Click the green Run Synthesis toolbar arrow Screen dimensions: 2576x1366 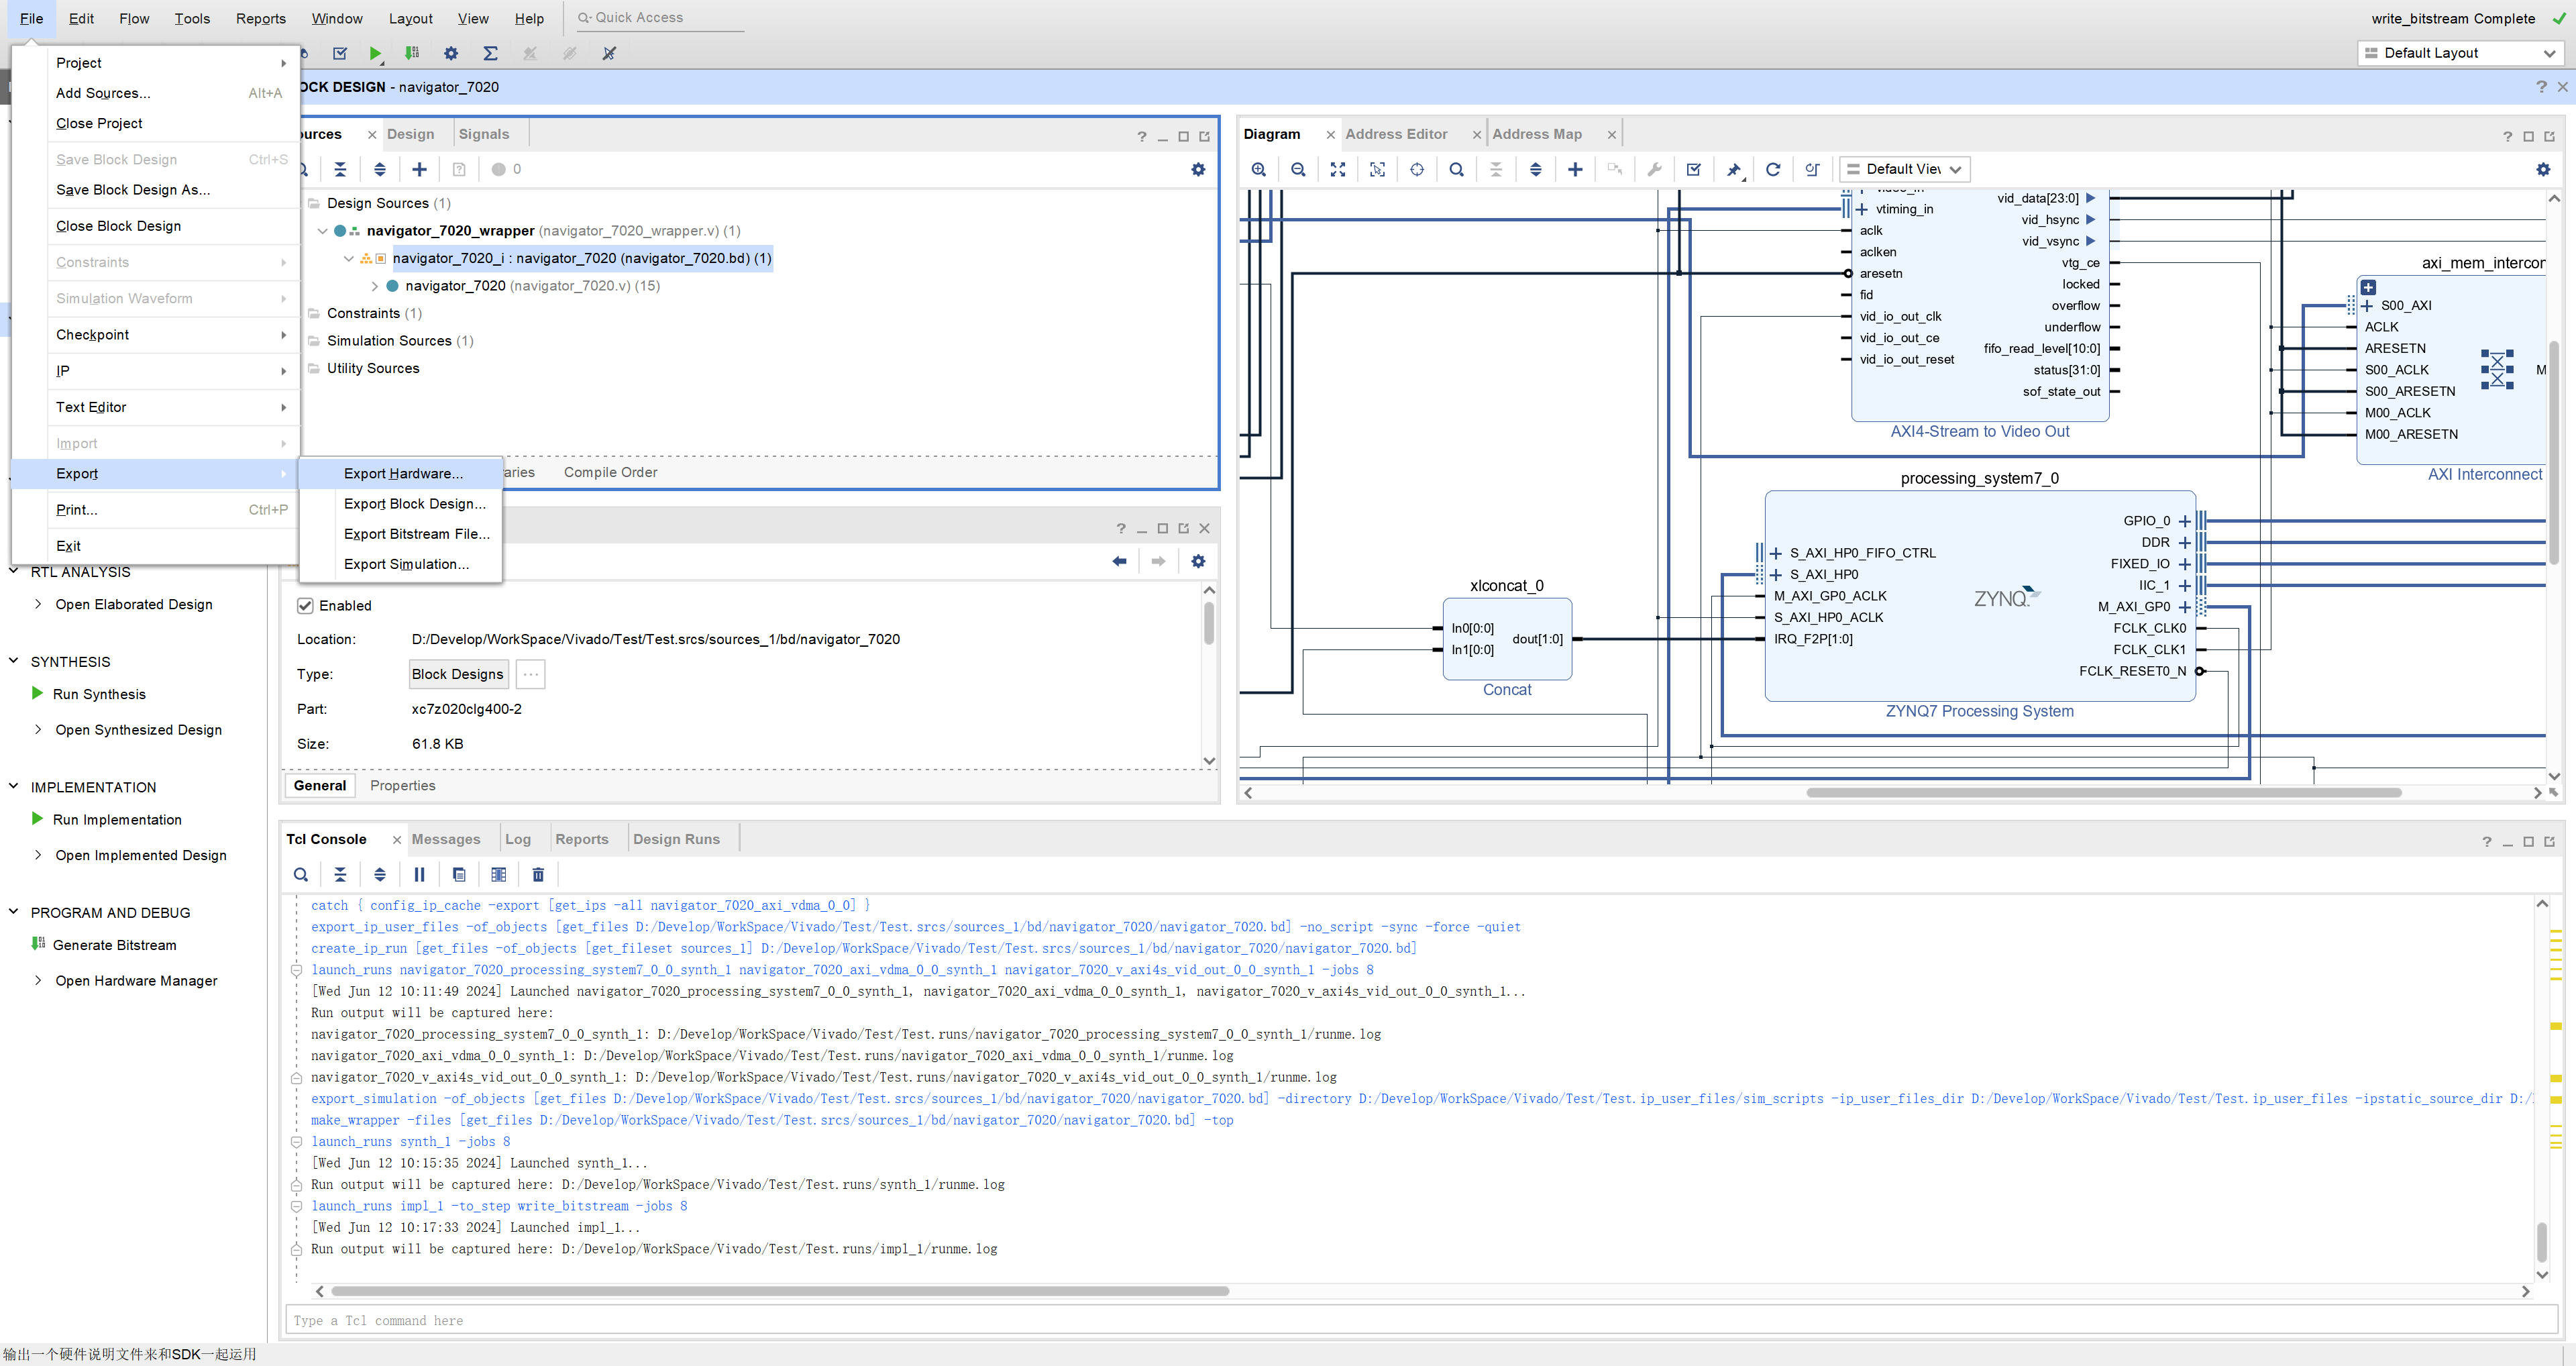(375, 53)
